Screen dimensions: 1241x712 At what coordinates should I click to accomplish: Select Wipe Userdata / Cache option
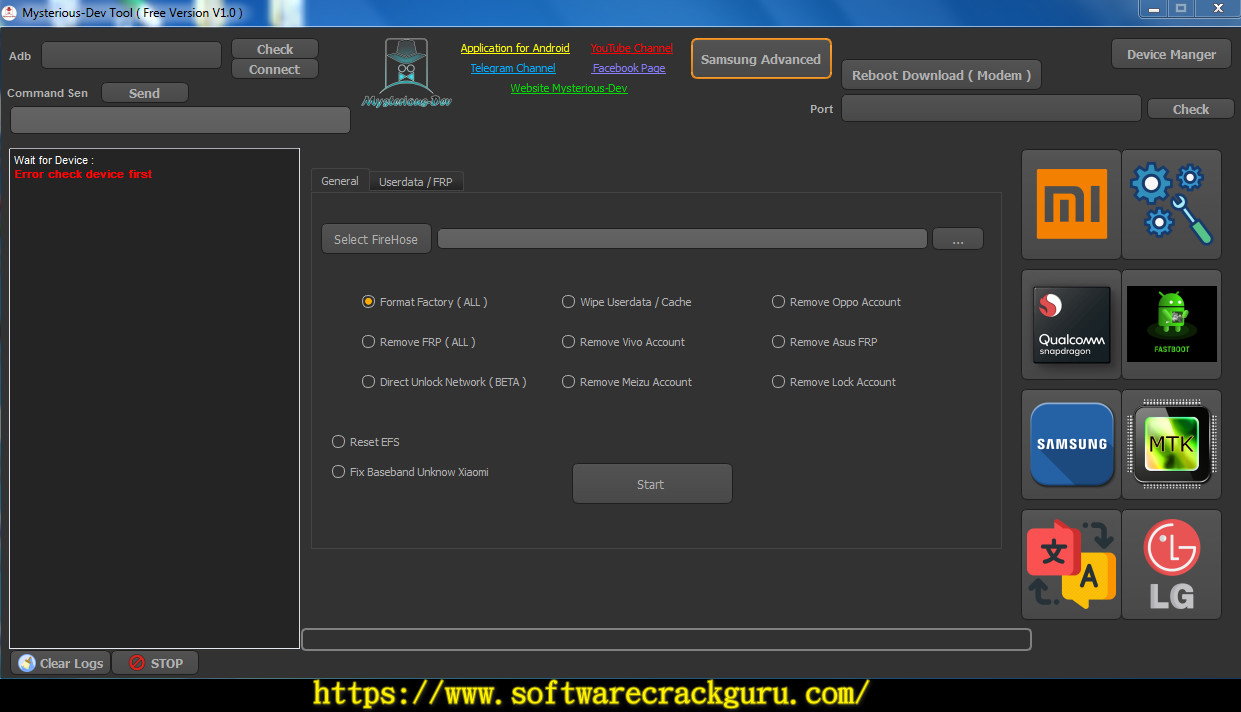(626, 301)
